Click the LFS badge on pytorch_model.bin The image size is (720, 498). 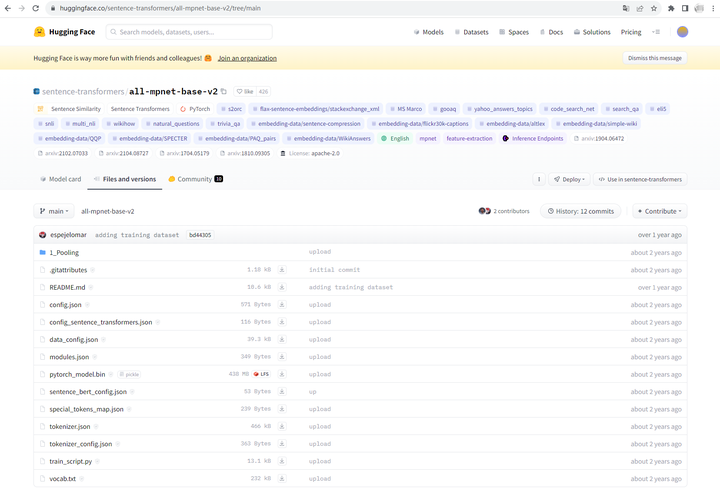coord(261,375)
